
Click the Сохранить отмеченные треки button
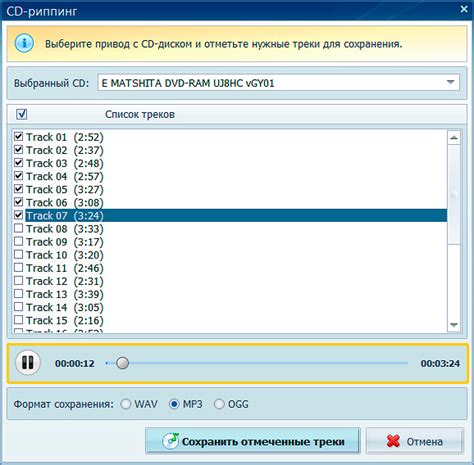point(253,441)
